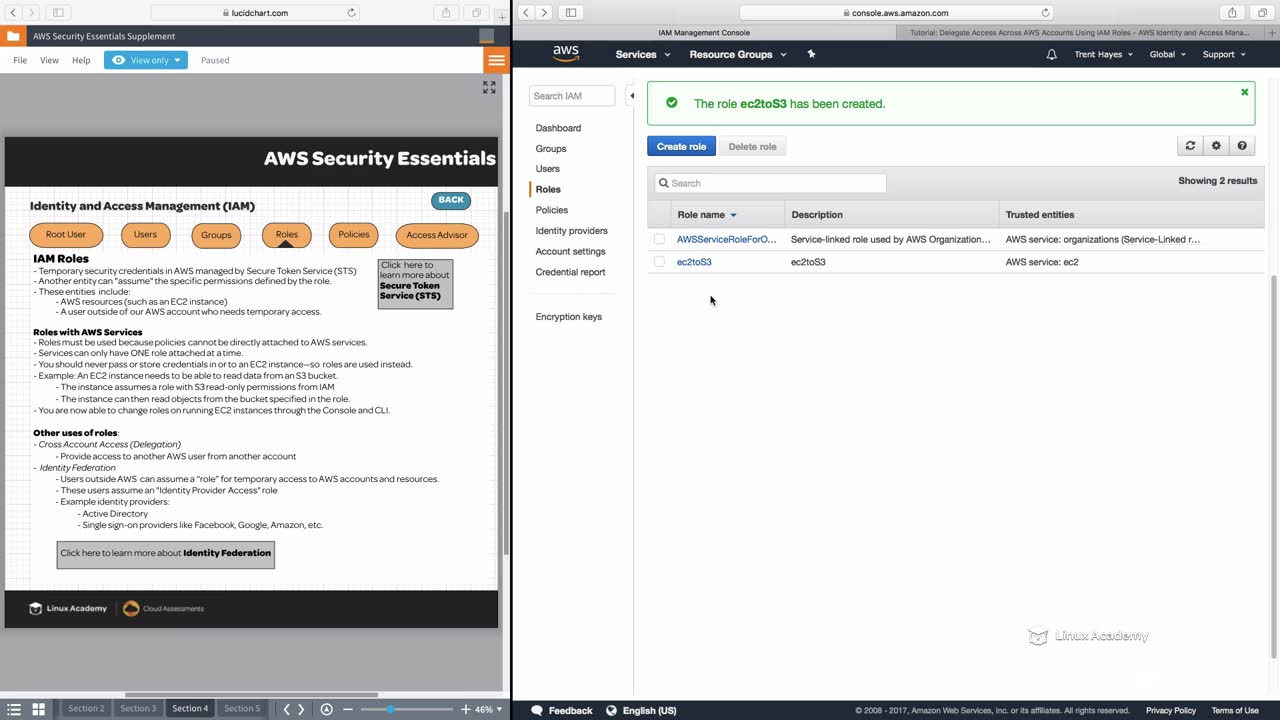Expand the AWS Services menu
This screenshot has width=1280, height=720.
(x=641, y=54)
